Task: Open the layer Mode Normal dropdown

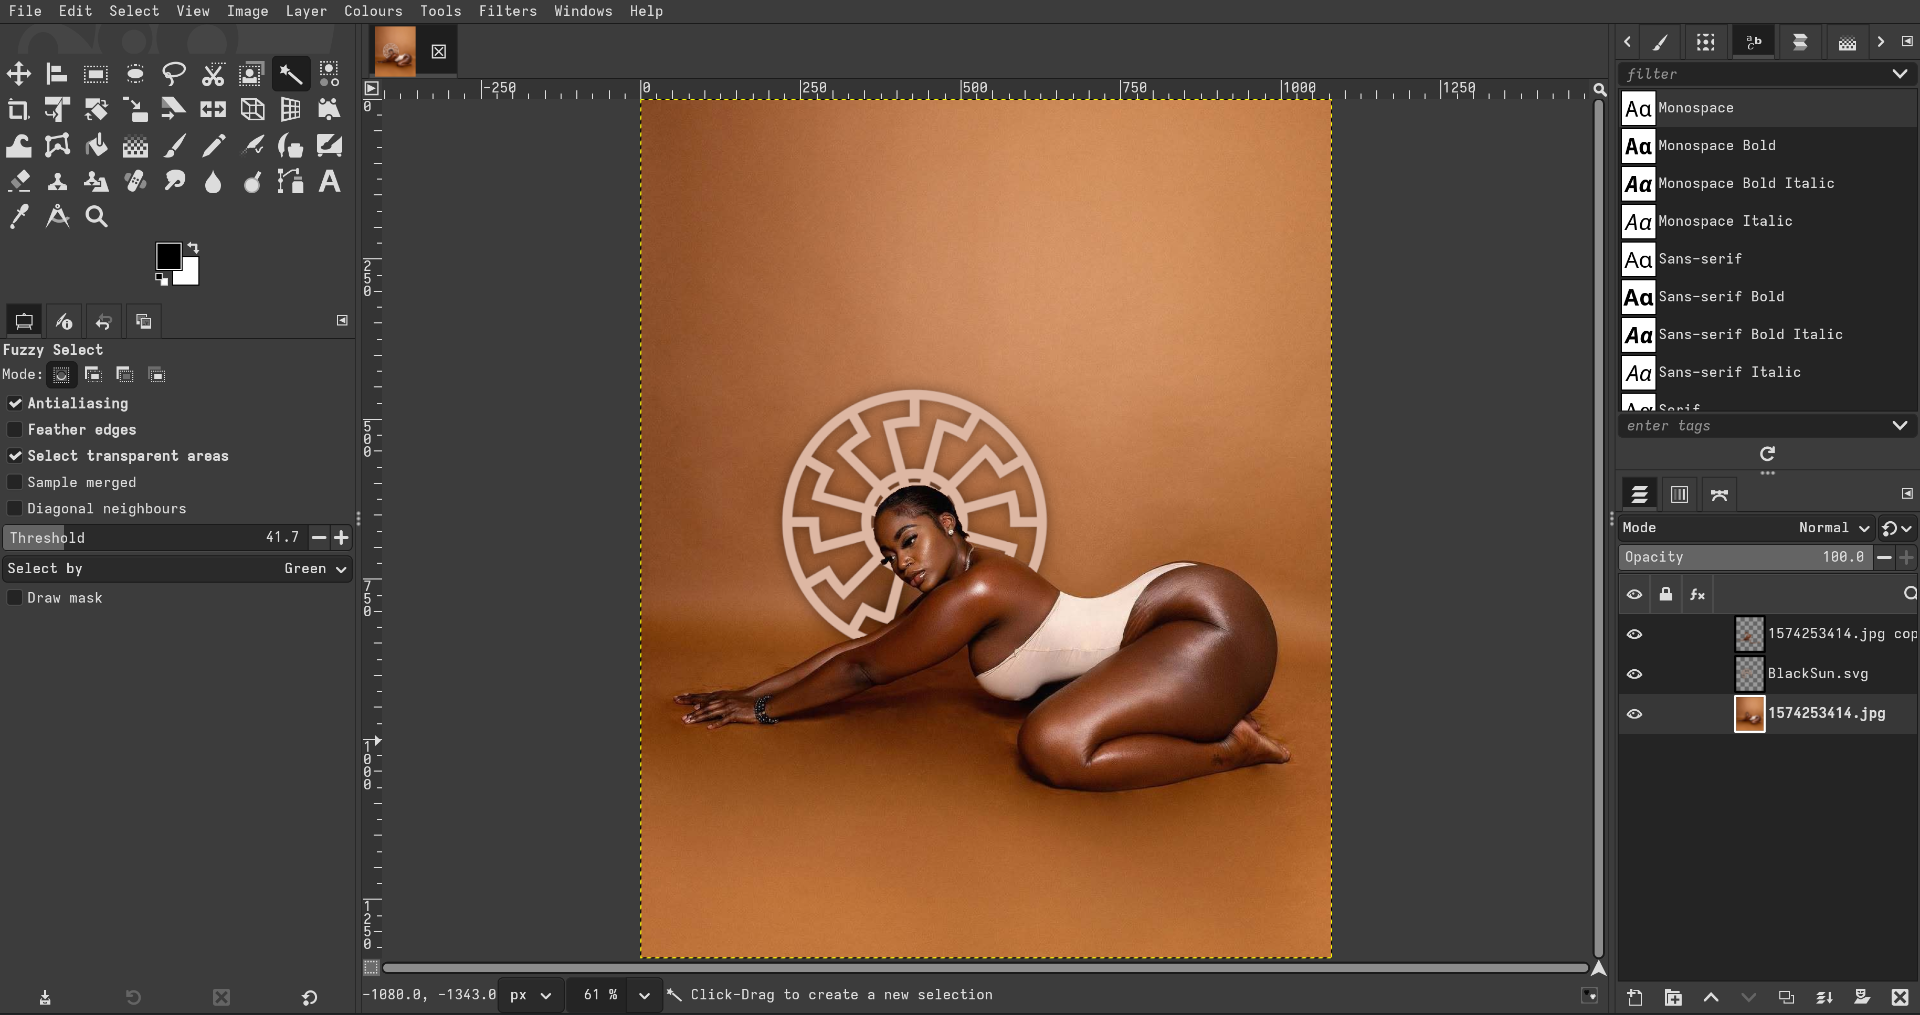Action: (1747, 527)
